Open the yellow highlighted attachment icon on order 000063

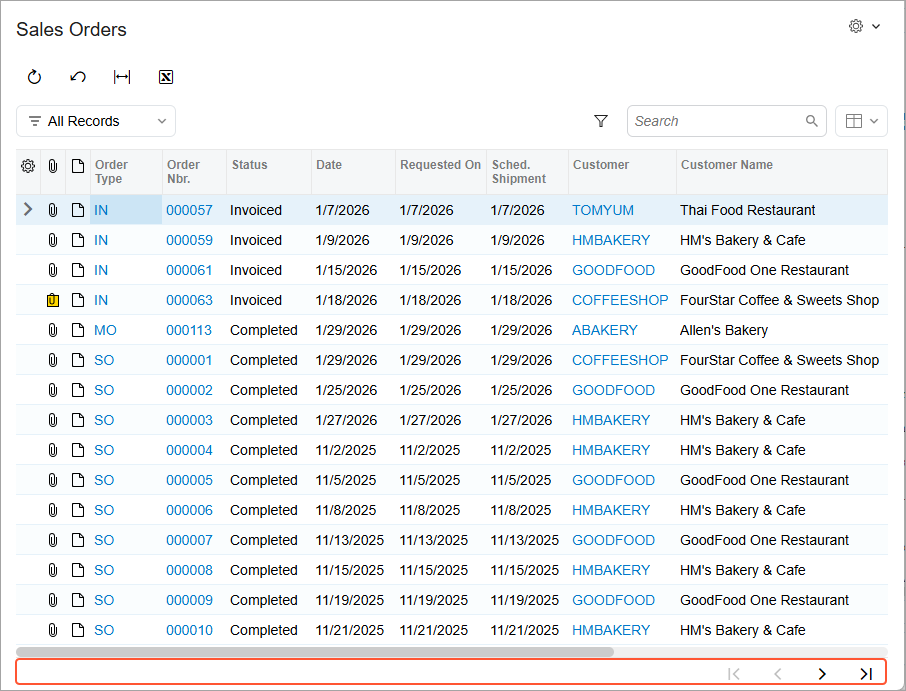tap(53, 300)
